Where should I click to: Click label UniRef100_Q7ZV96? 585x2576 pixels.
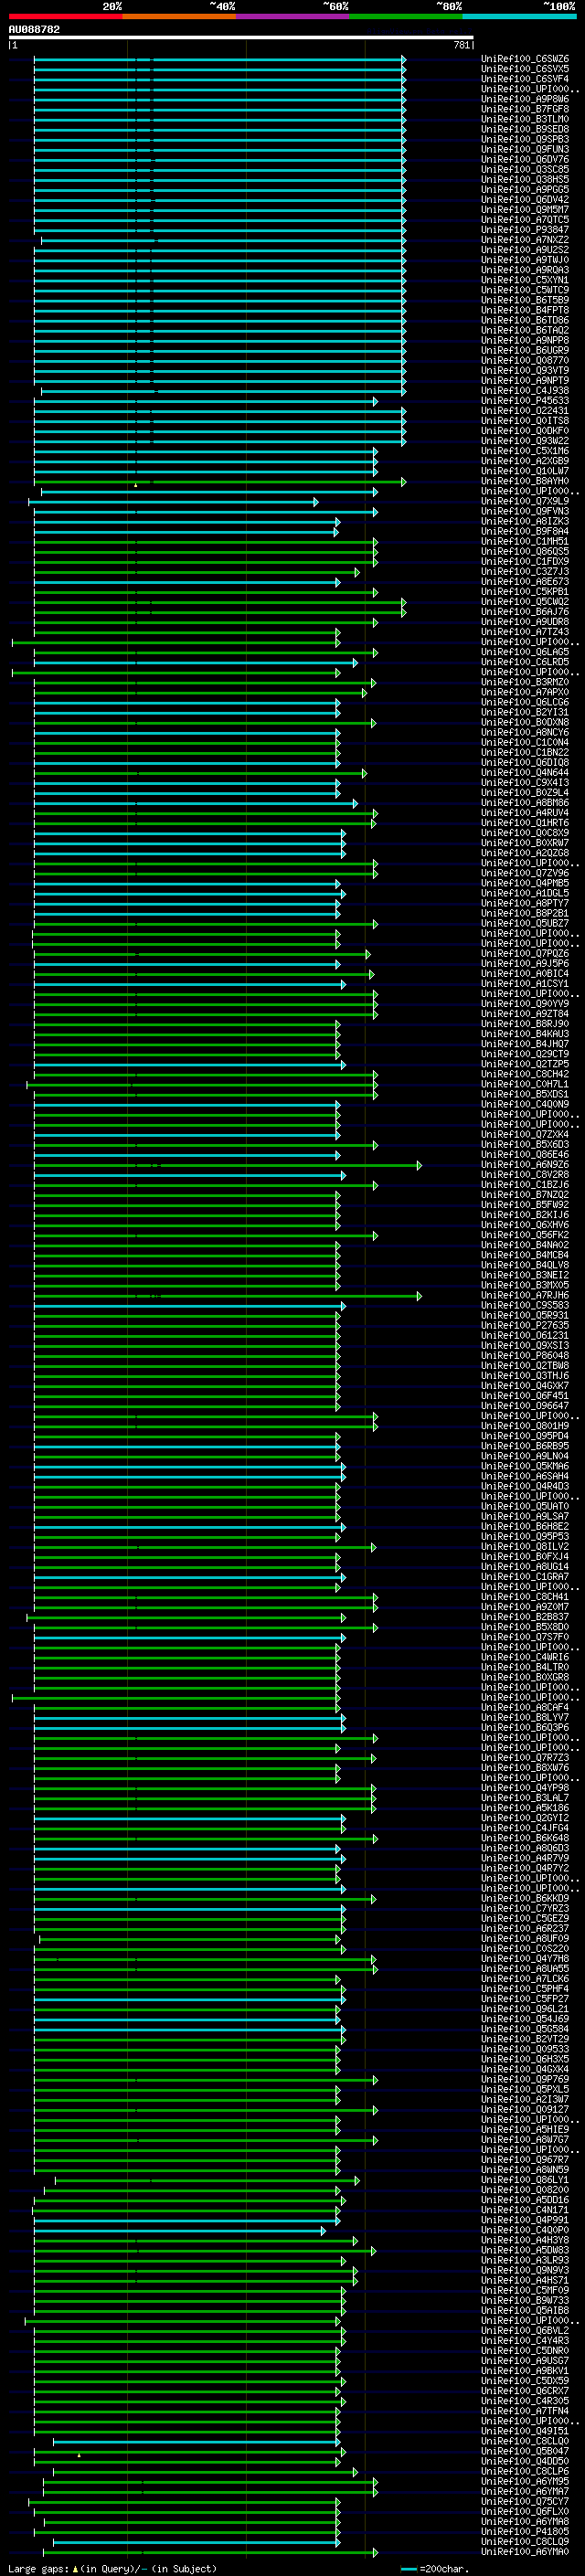[x=525, y=873]
